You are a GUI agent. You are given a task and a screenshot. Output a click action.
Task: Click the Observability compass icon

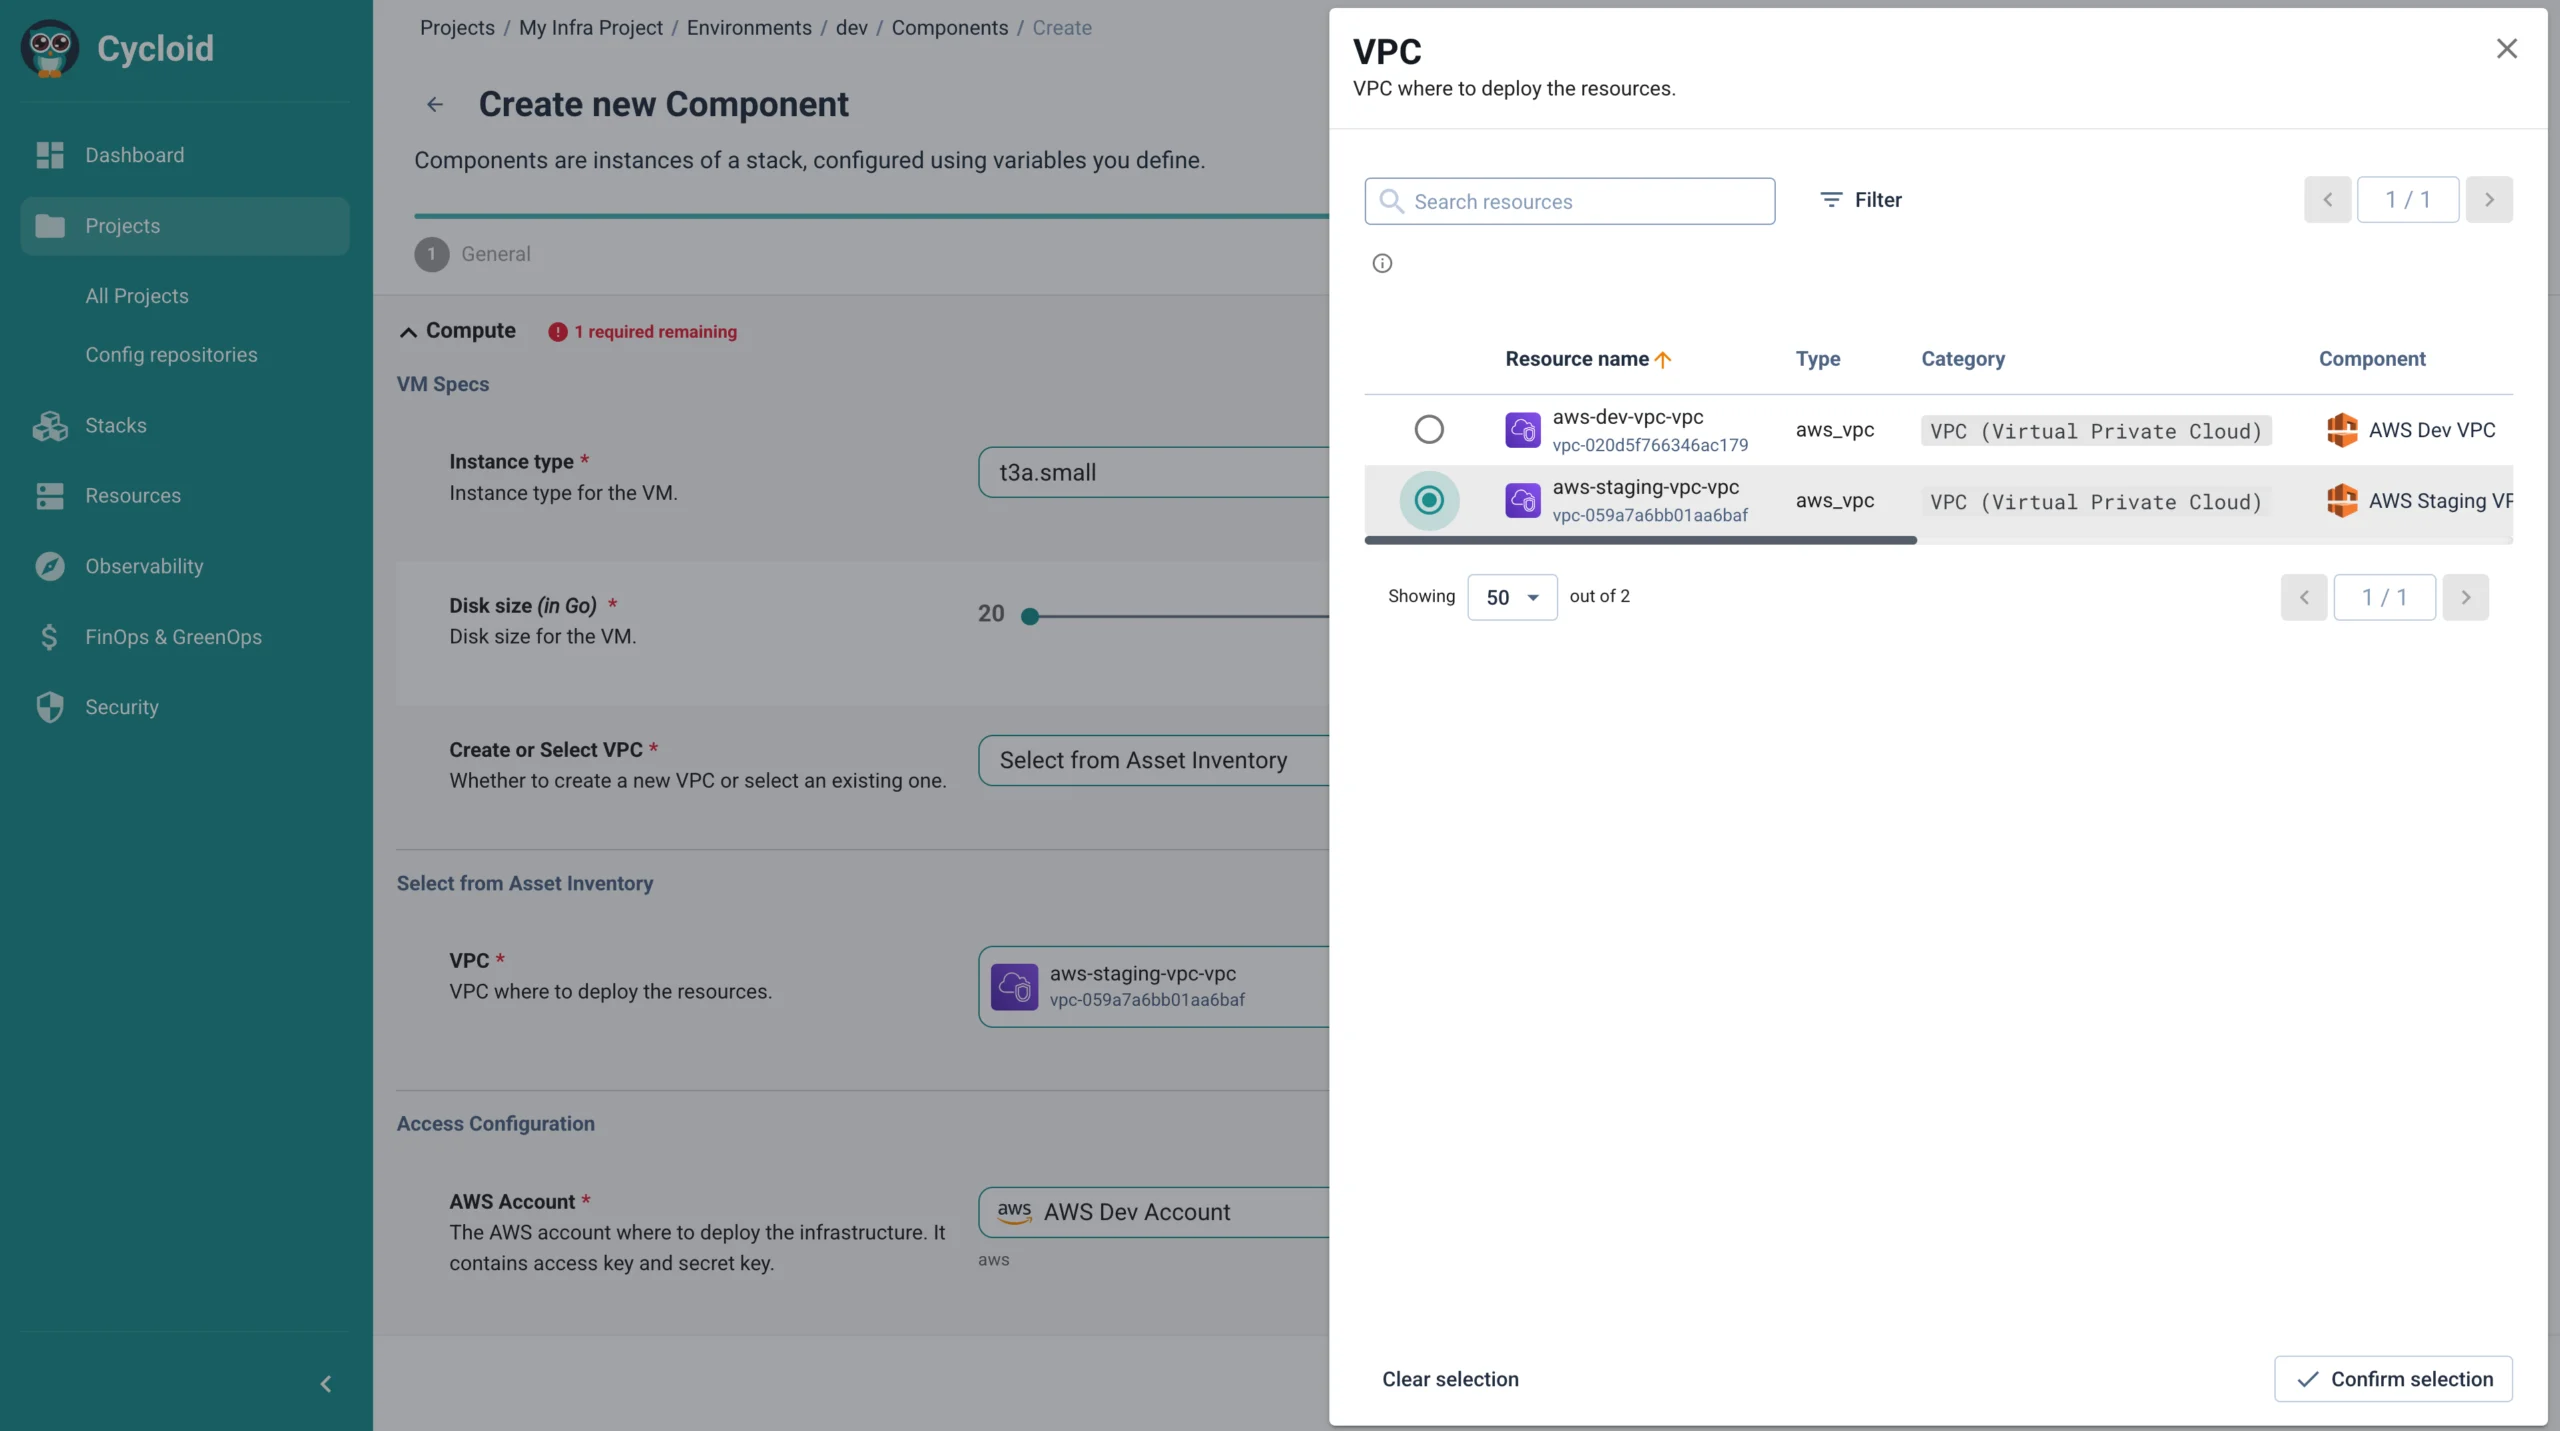(x=49, y=566)
